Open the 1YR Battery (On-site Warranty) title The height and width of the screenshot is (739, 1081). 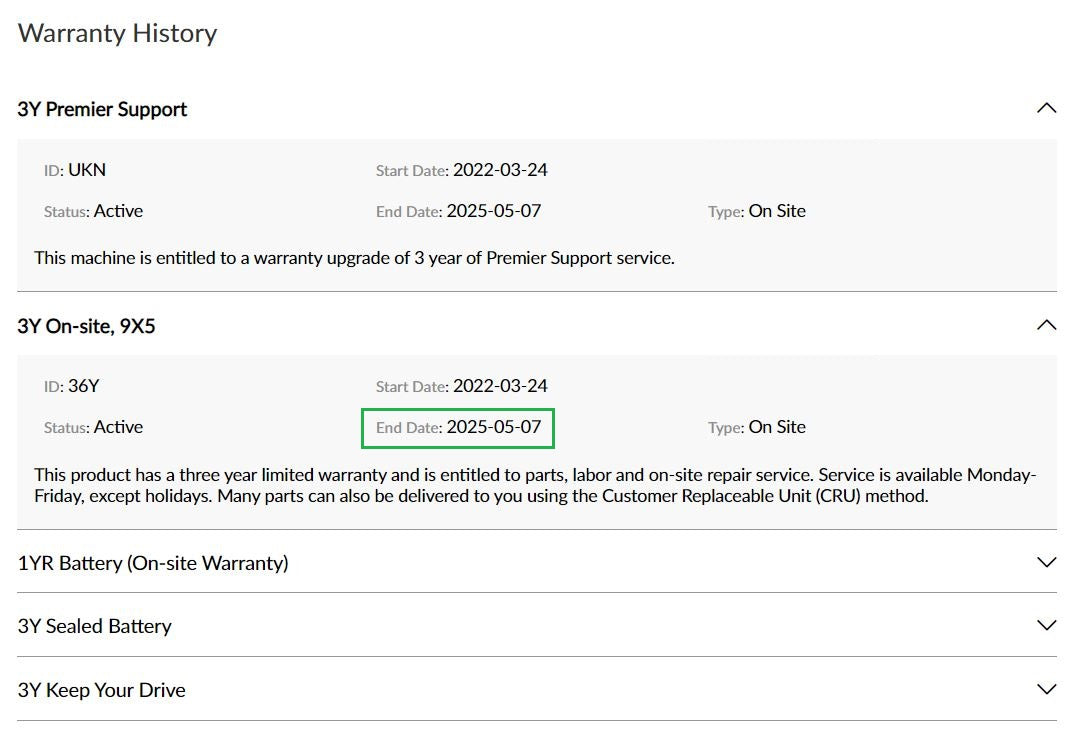(x=153, y=563)
